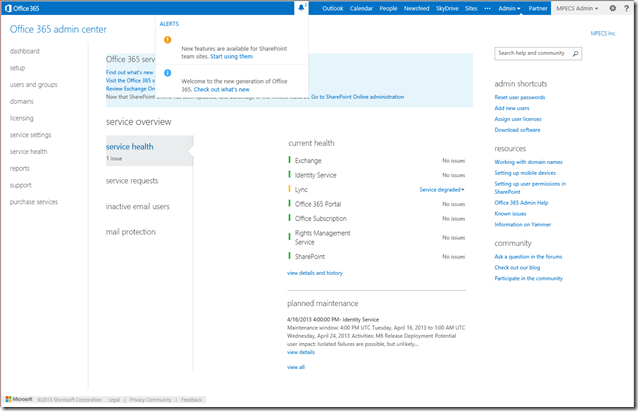Viewport: 638px width, 411px height.
Task: Open service health in the left sidebar
Action: point(28,151)
